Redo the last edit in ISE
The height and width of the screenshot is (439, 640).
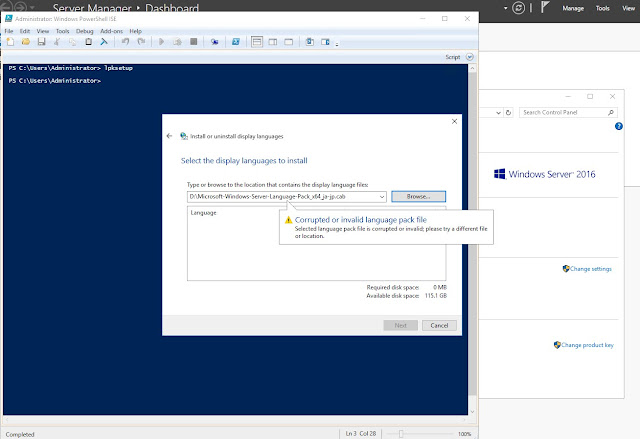tap(141, 42)
